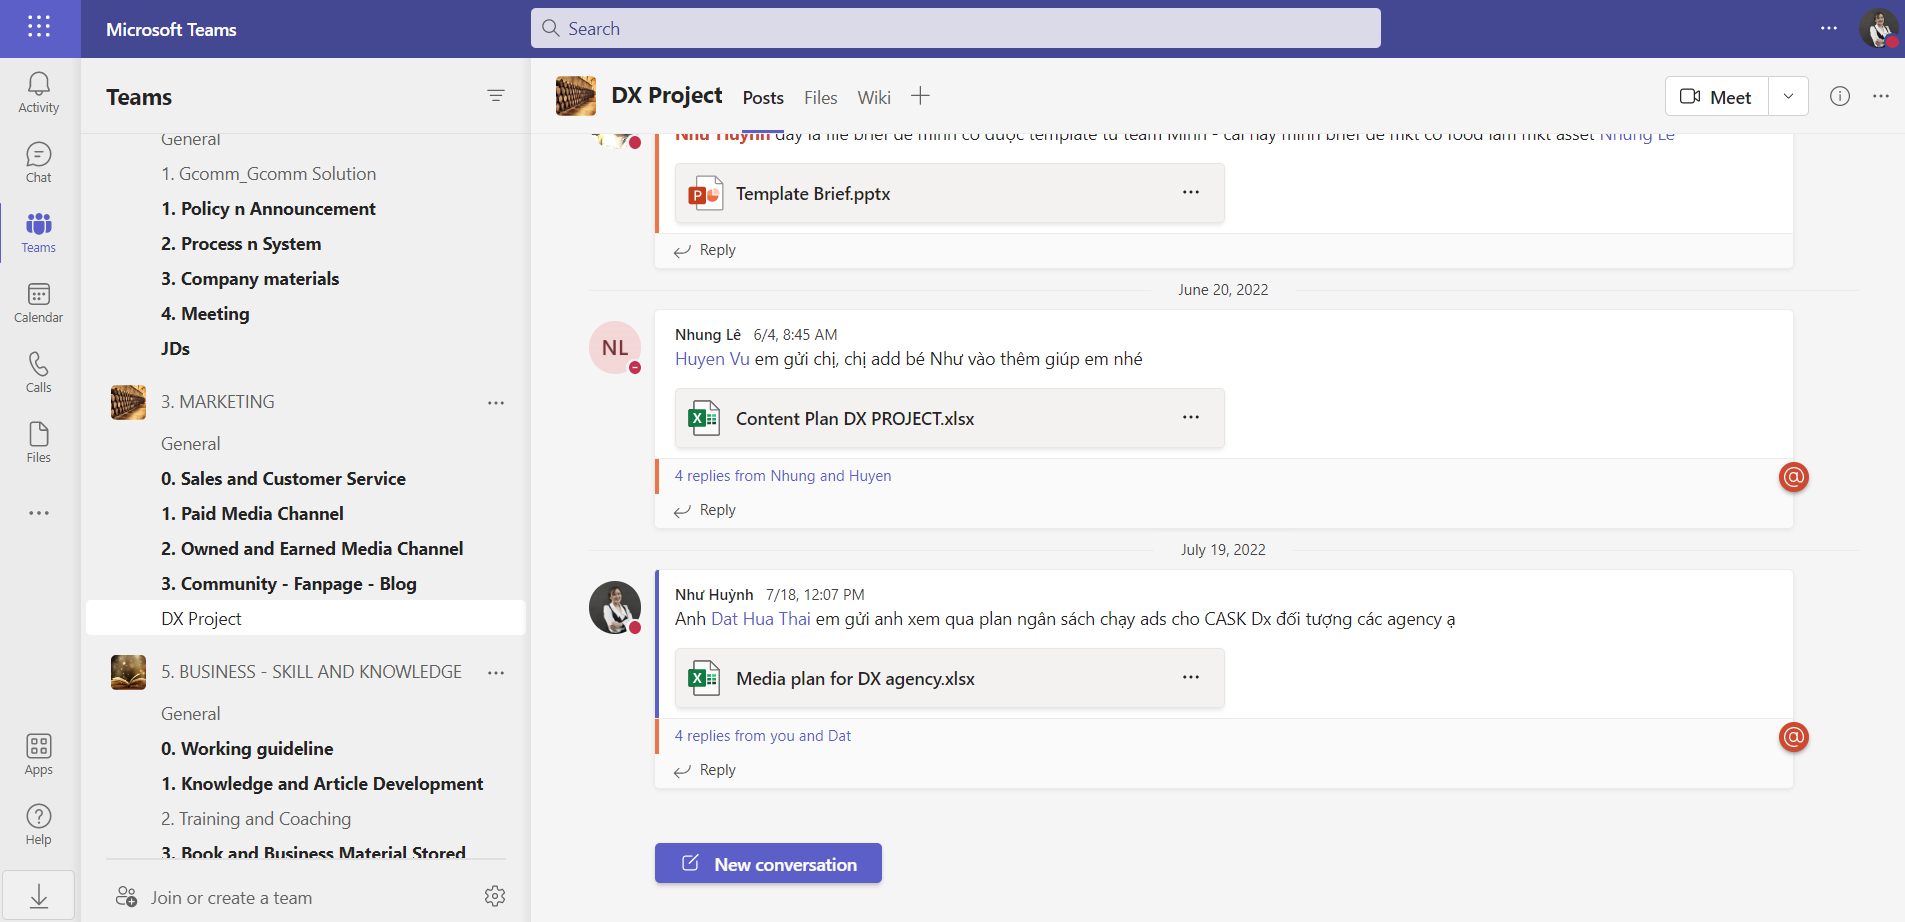The width and height of the screenshot is (1905, 922).
Task: Click the Meet button
Action: pos(1716,97)
